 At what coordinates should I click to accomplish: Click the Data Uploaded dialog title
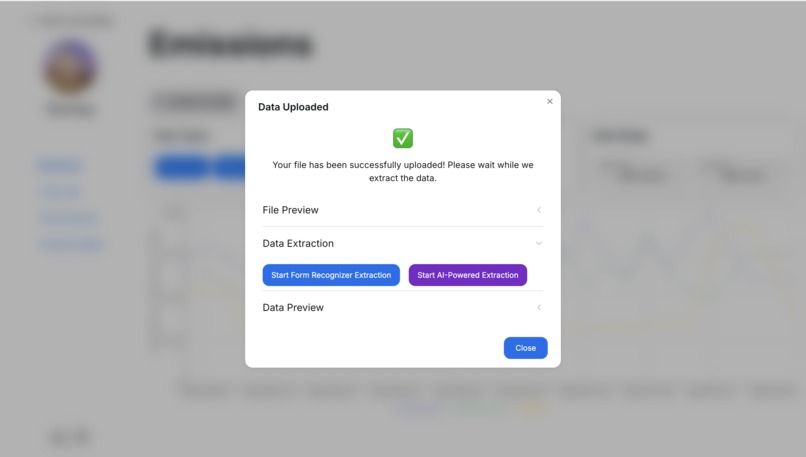point(293,107)
